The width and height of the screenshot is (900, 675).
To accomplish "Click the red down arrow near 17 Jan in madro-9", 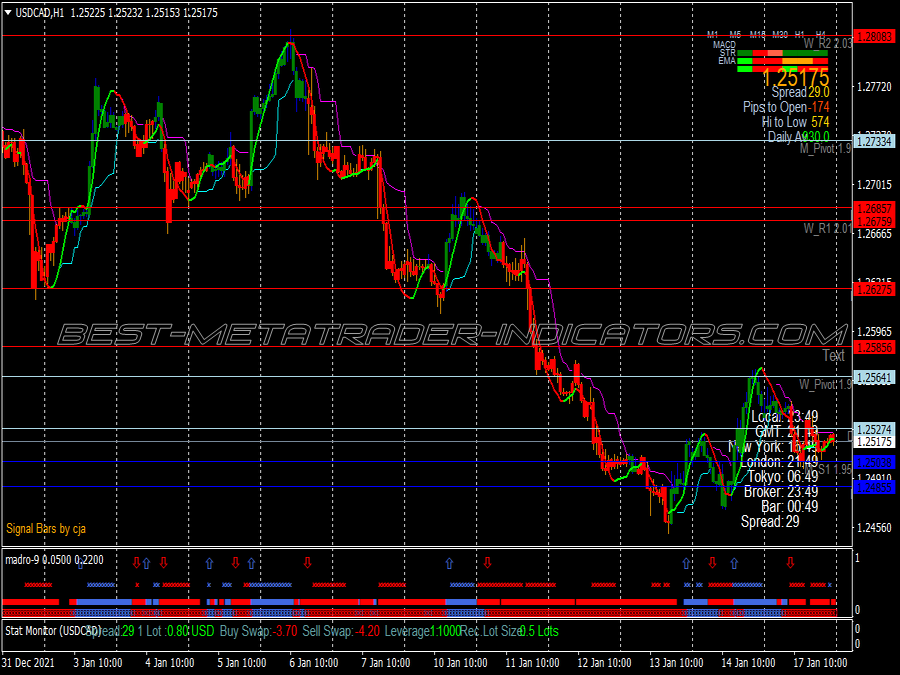I will (x=790, y=562).
